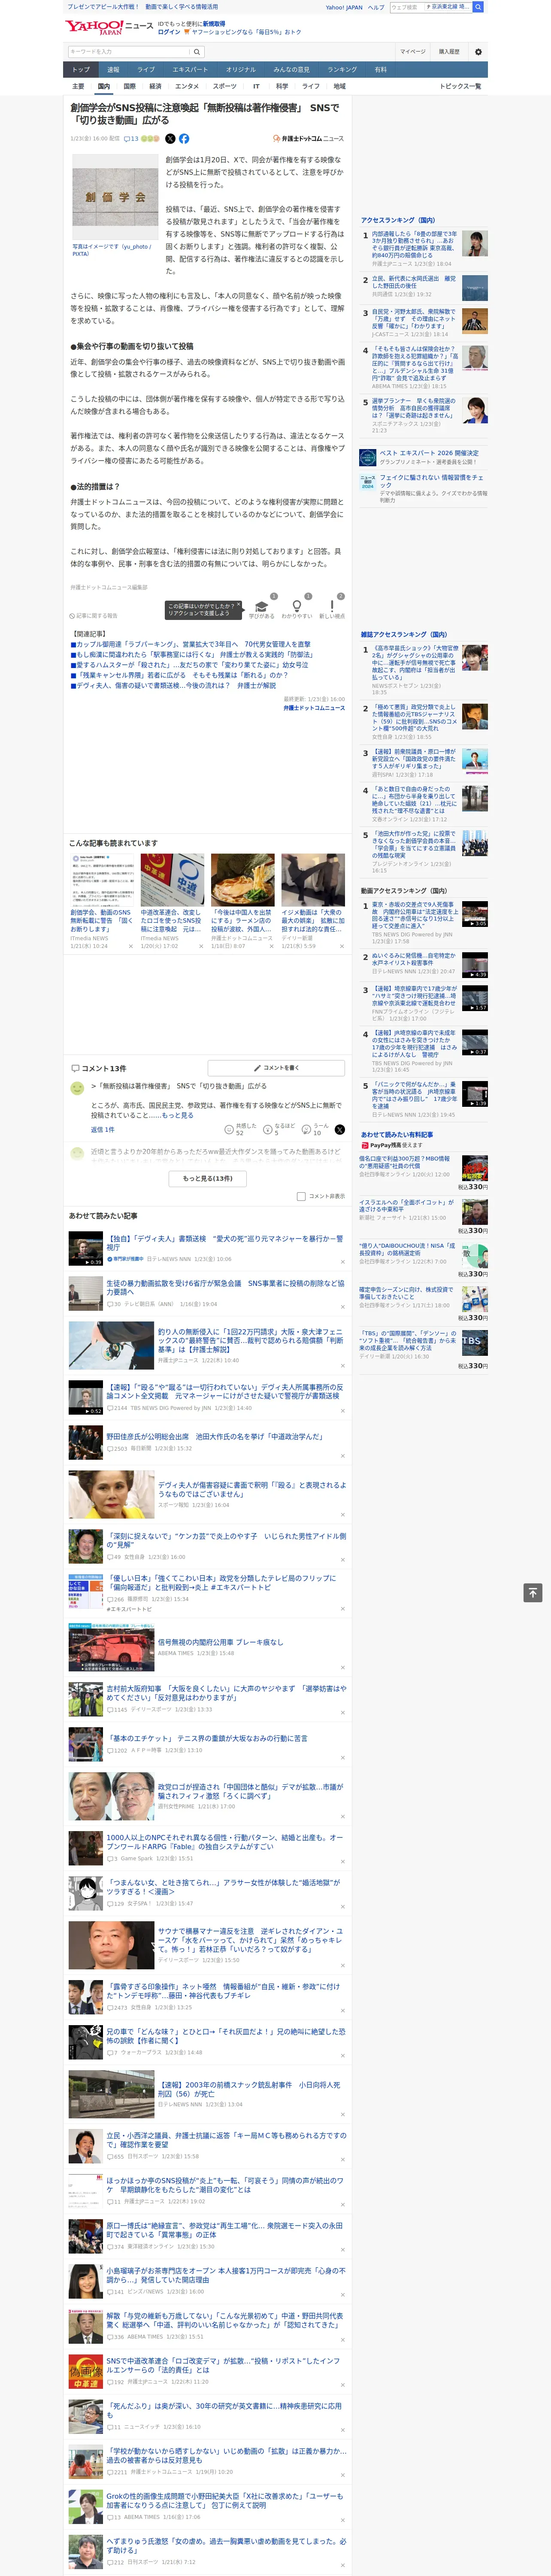Open the ベスト エキスパート 2026 開催決定 banner
Image resolution: width=551 pixels, height=2576 pixels.
[x=424, y=457]
